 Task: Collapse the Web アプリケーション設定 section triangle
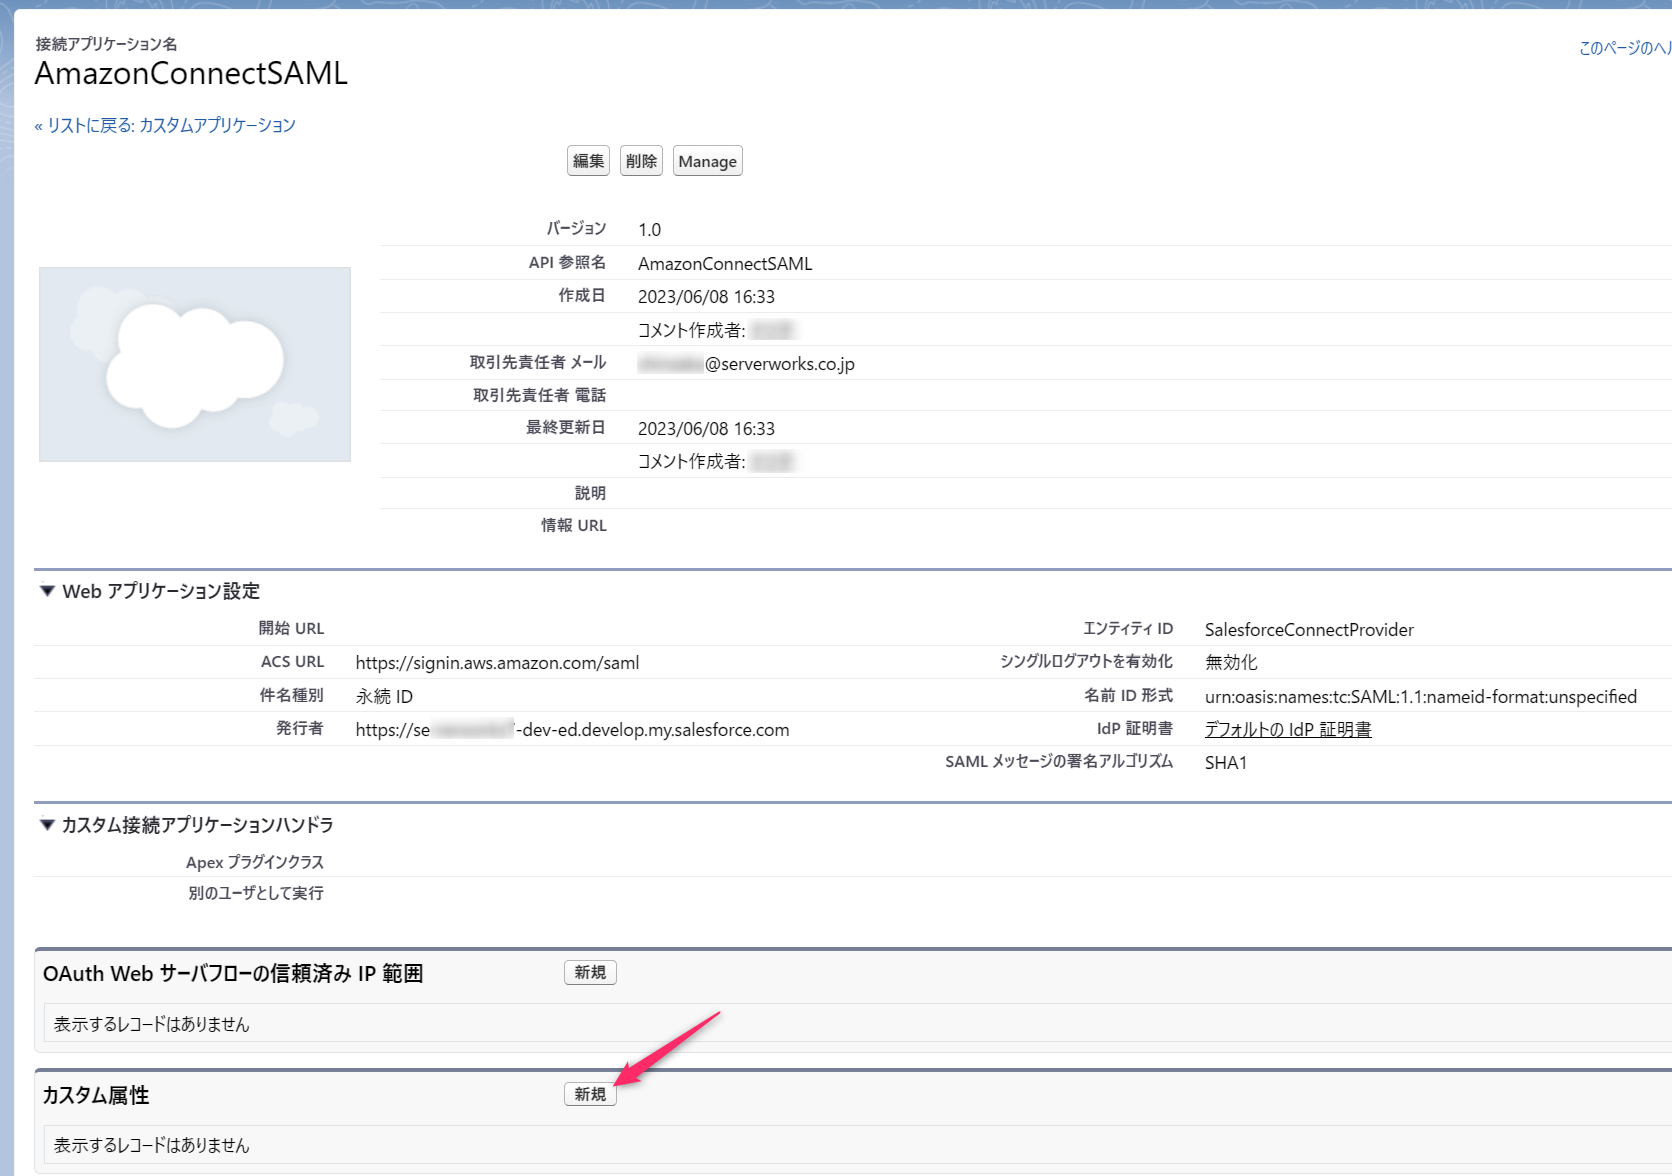point(47,591)
